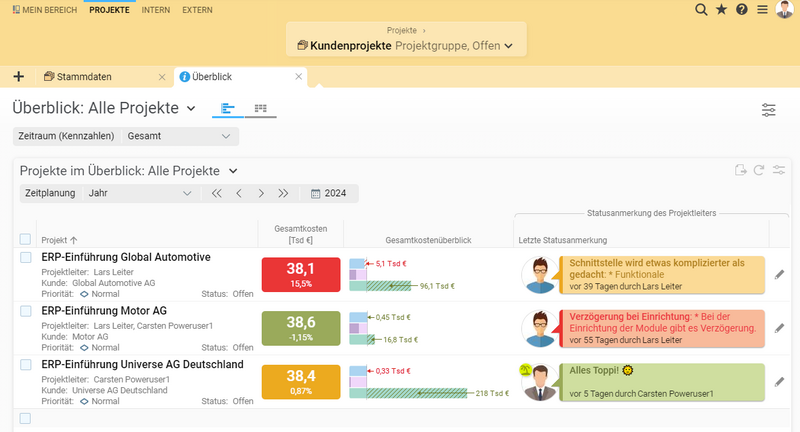Open the Zeitplanung Jahr dropdown
The width and height of the screenshot is (800, 432).
[x=139, y=193]
